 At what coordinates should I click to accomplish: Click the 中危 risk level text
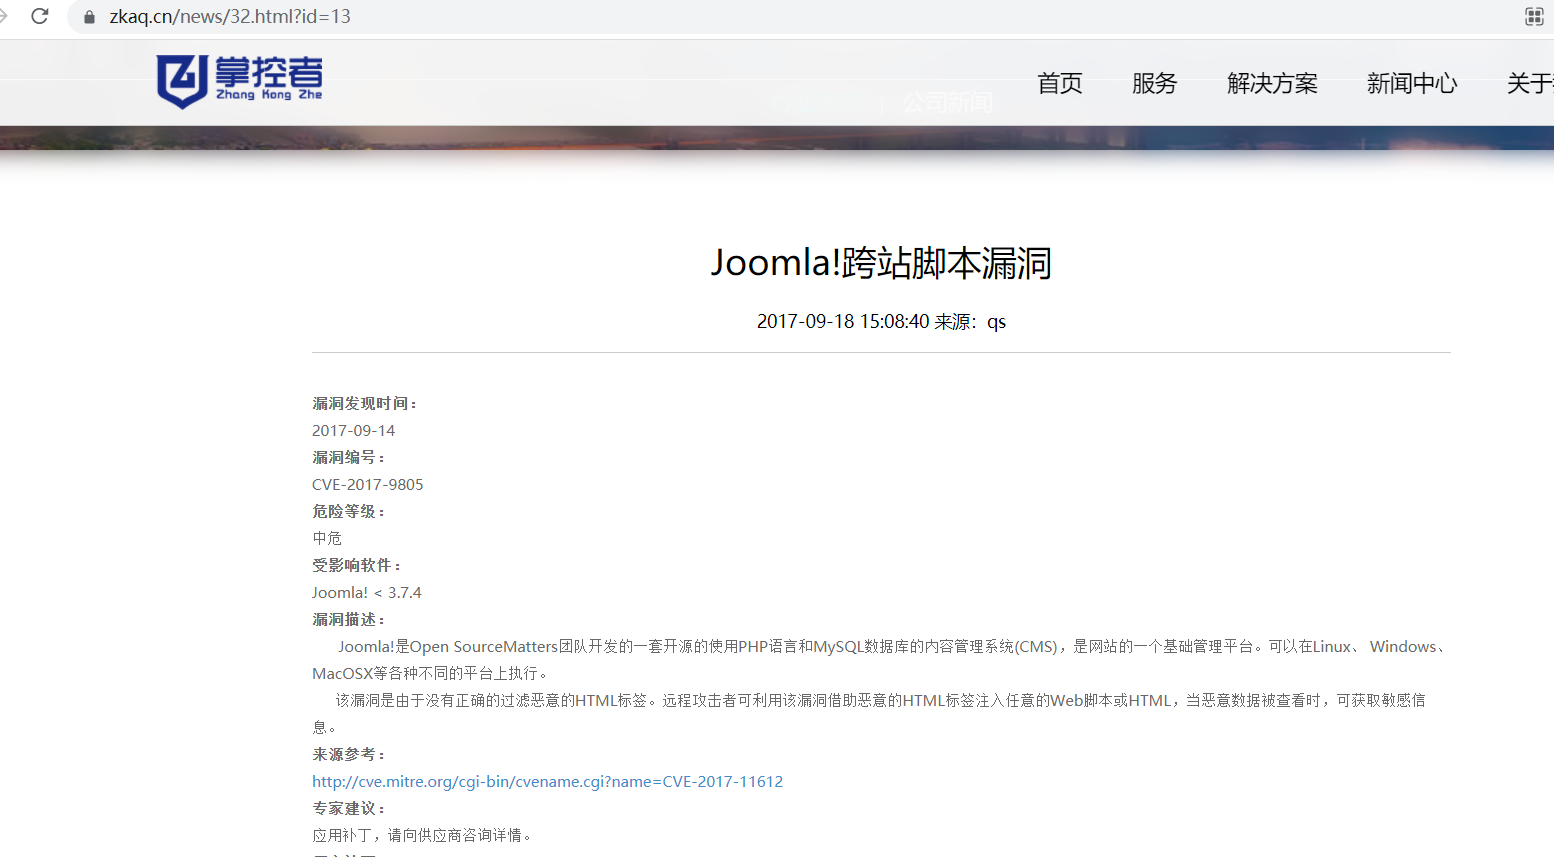coord(327,539)
